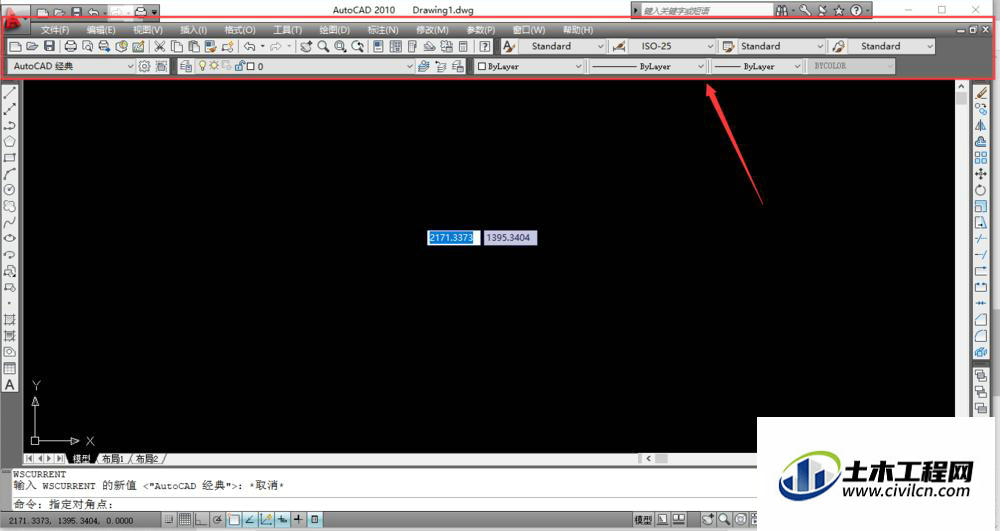The height and width of the screenshot is (531, 1000).
Task: Select the Move modify tool
Action: coord(981,174)
